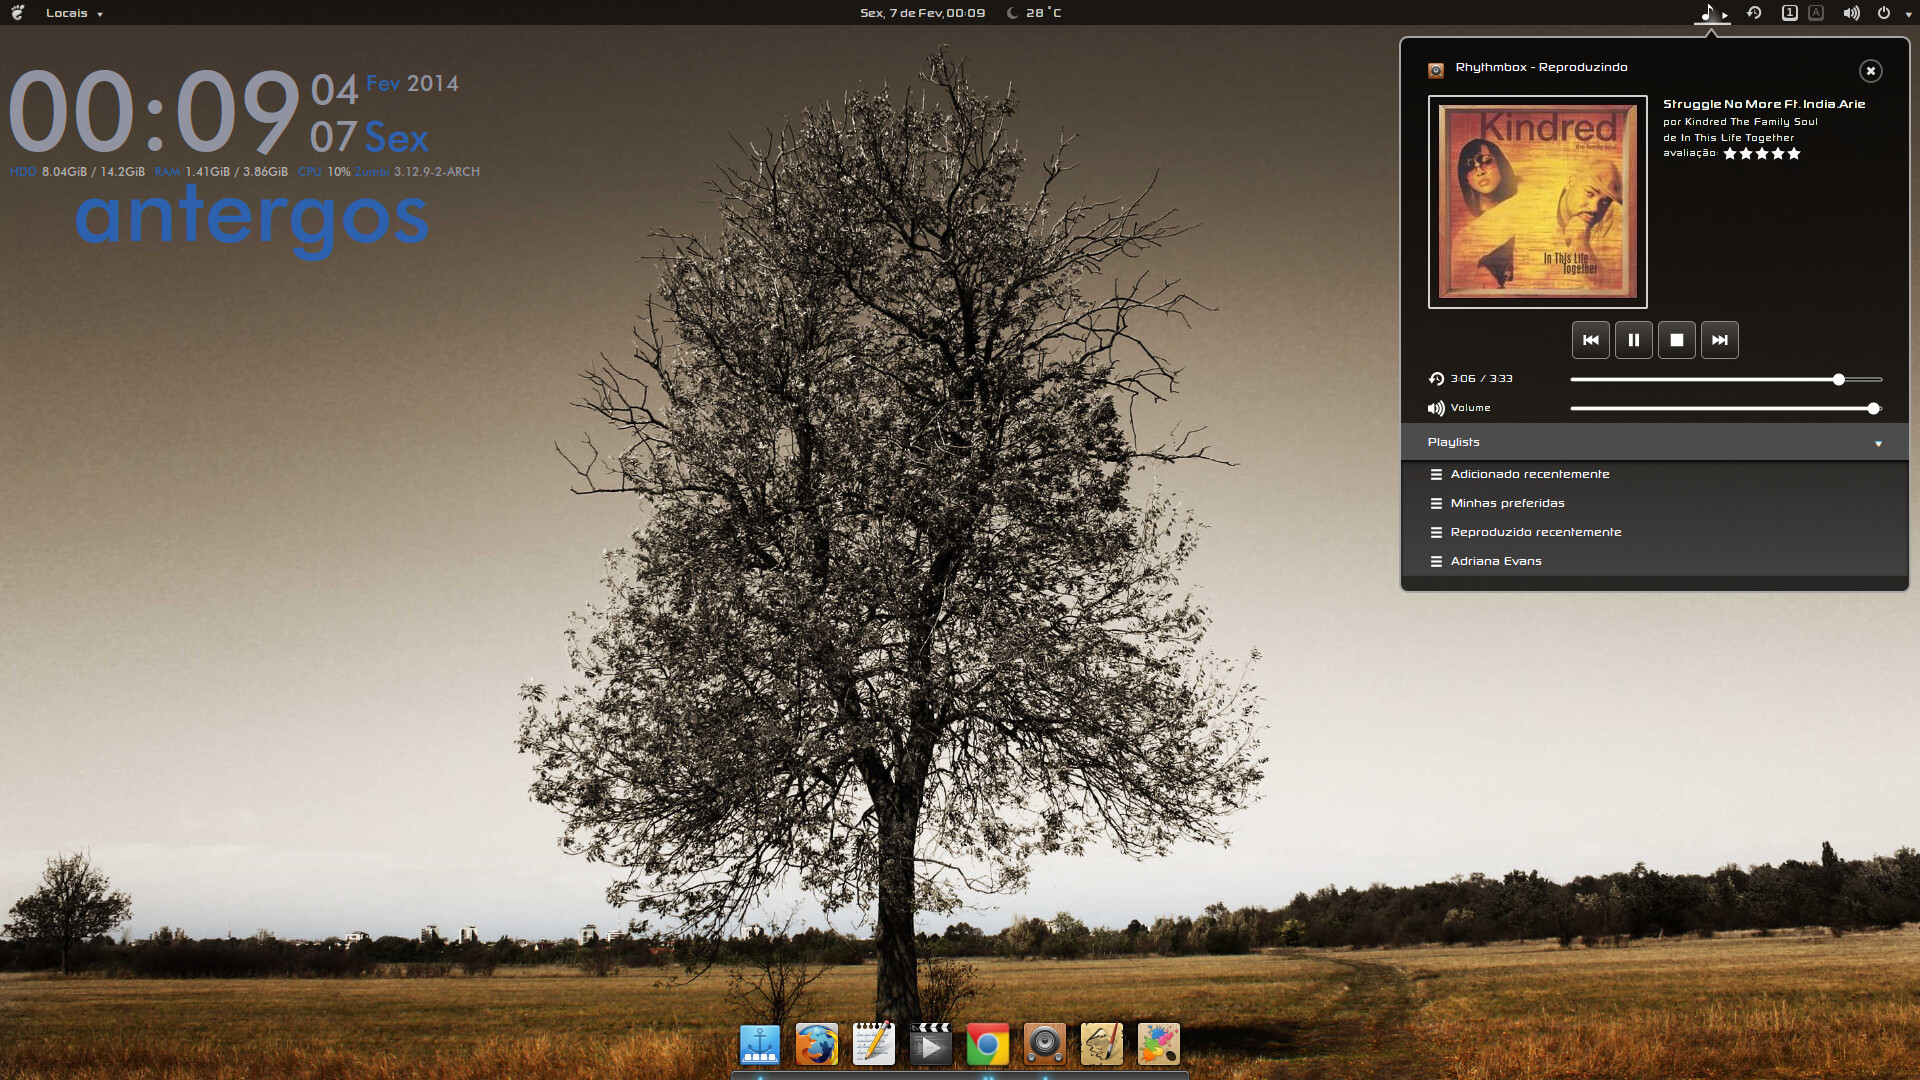Open the Locais places menu
The height and width of the screenshot is (1080, 1920).
pyautogui.click(x=74, y=13)
